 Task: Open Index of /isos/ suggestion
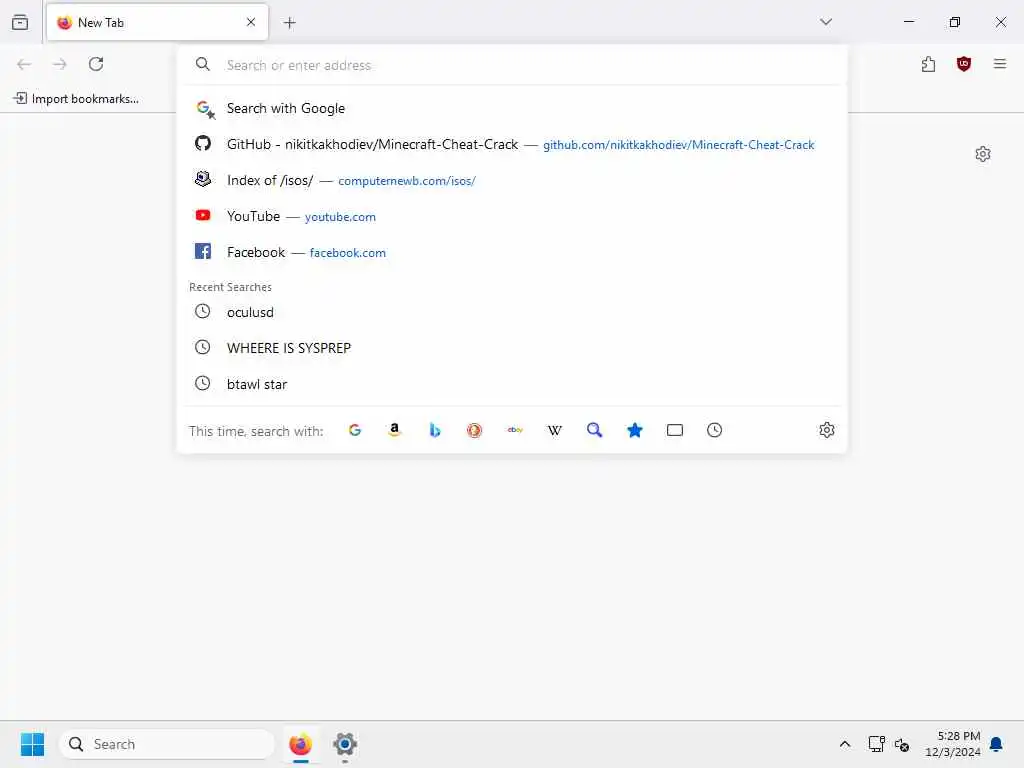pos(511,180)
